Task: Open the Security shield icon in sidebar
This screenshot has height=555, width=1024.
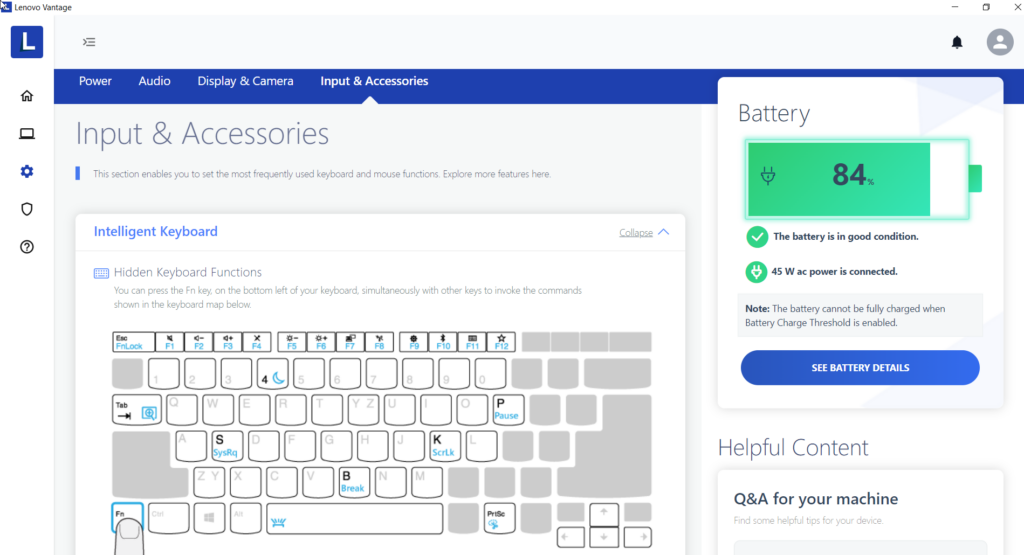Action: click(27, 209)
